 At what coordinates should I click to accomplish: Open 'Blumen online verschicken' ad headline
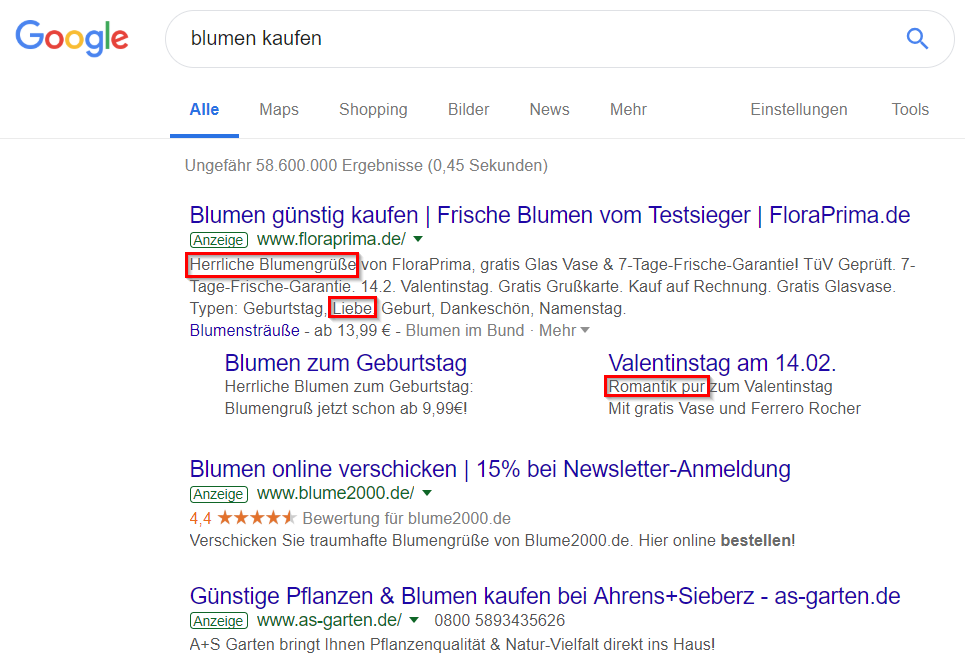(490, 469)
